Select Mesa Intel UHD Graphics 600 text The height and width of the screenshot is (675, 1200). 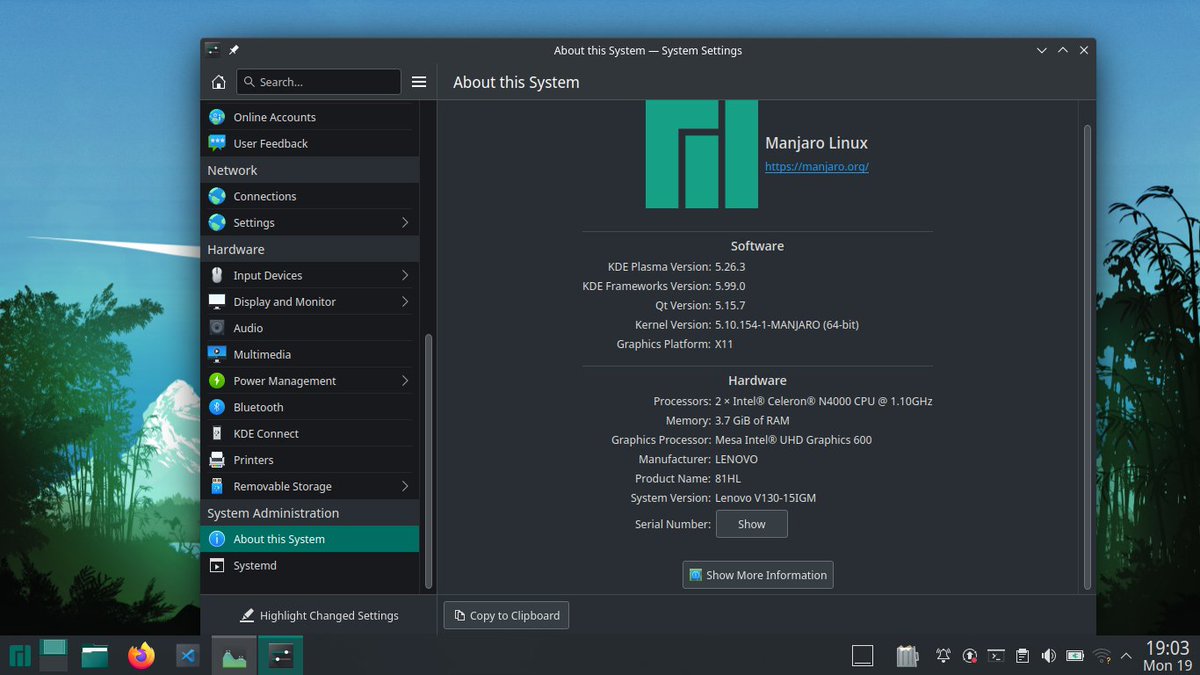[x=793, y=440]
